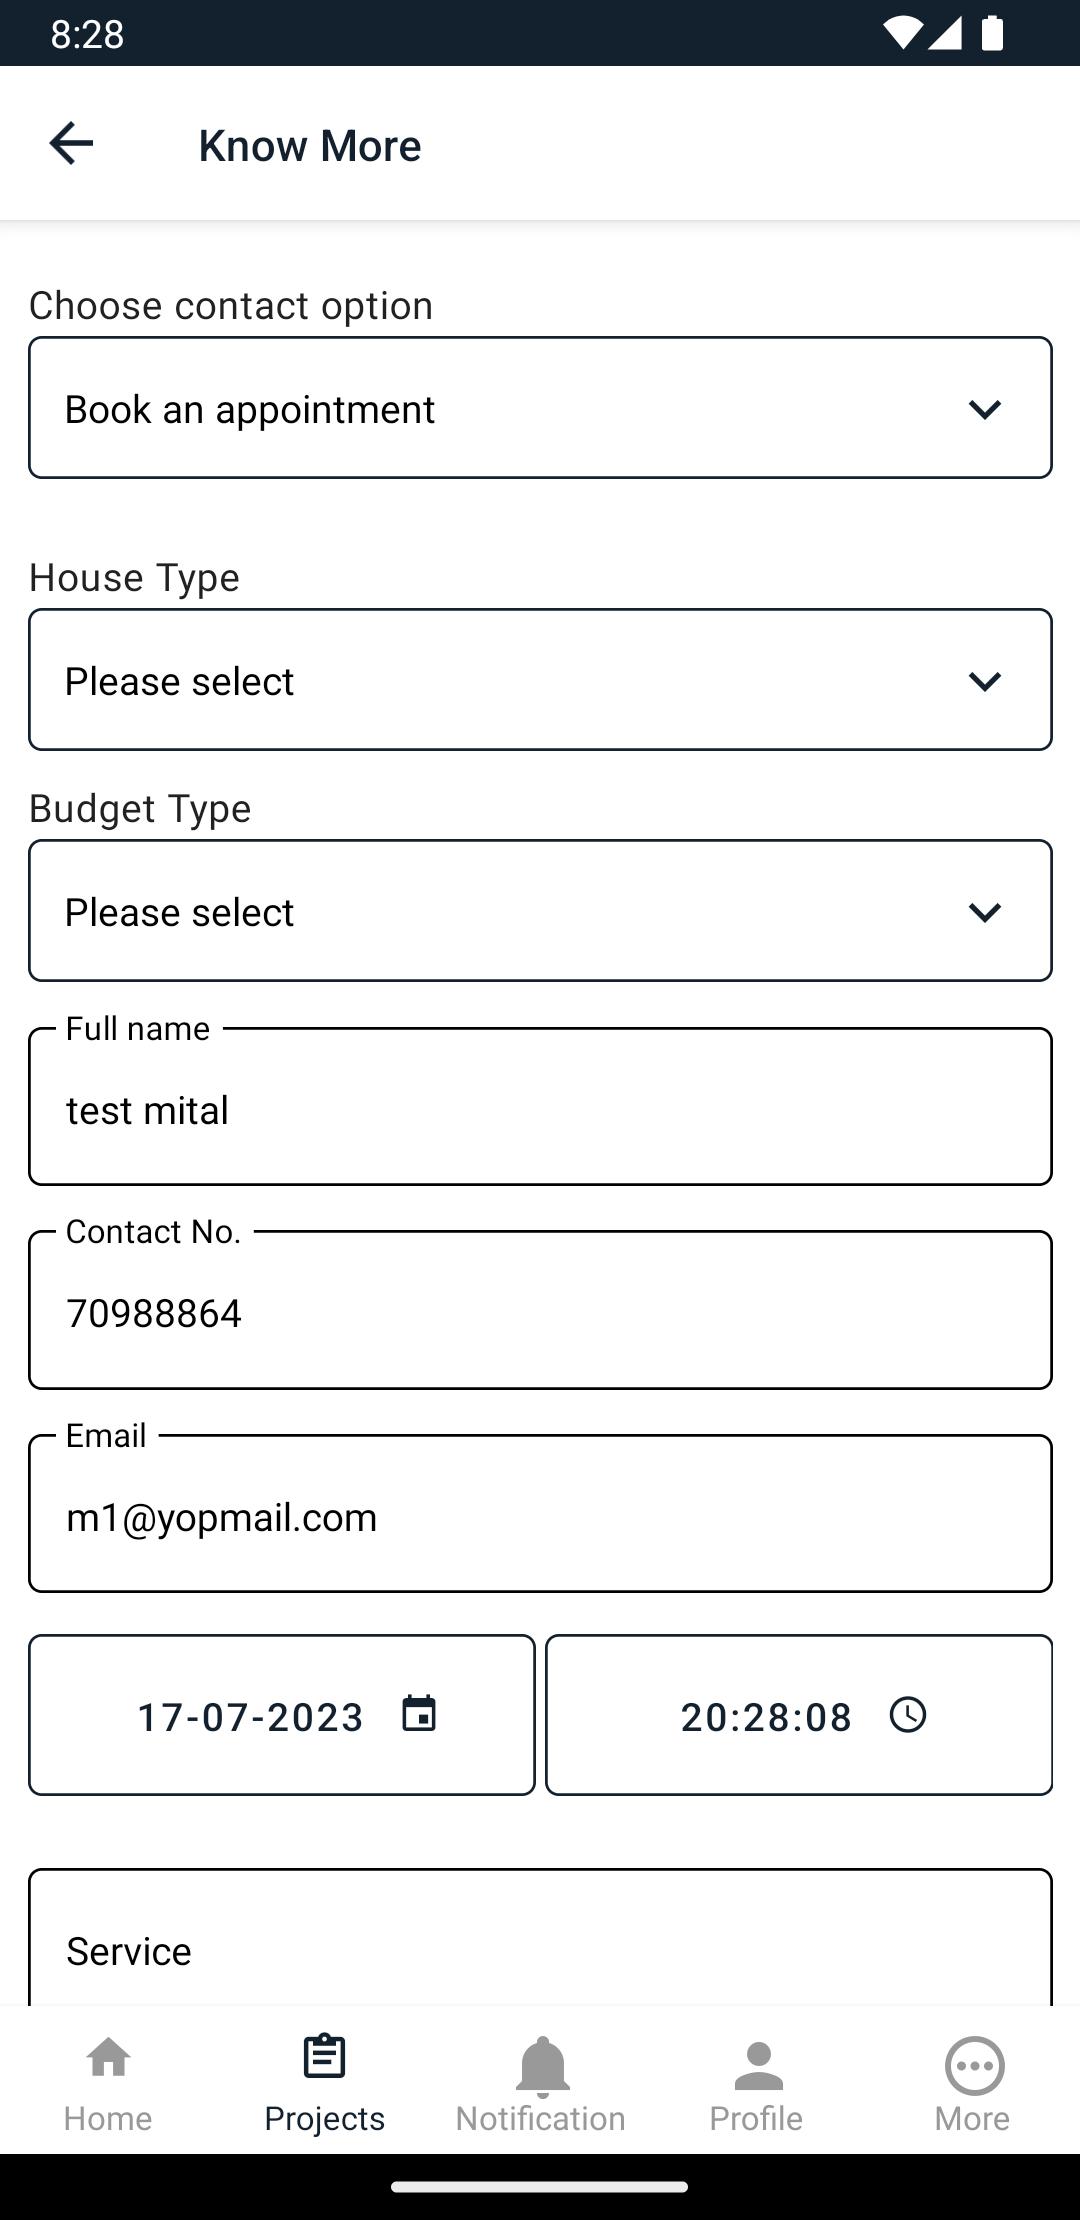Tap the clock icon in time field

[908, 1714]
